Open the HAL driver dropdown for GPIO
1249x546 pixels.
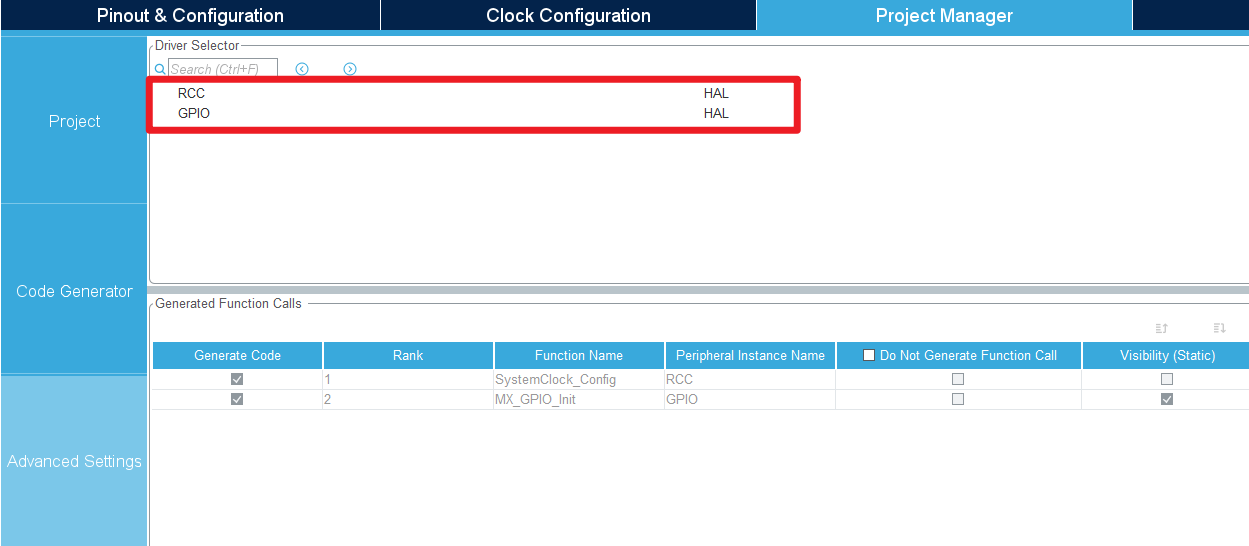(x=716, y=113)
